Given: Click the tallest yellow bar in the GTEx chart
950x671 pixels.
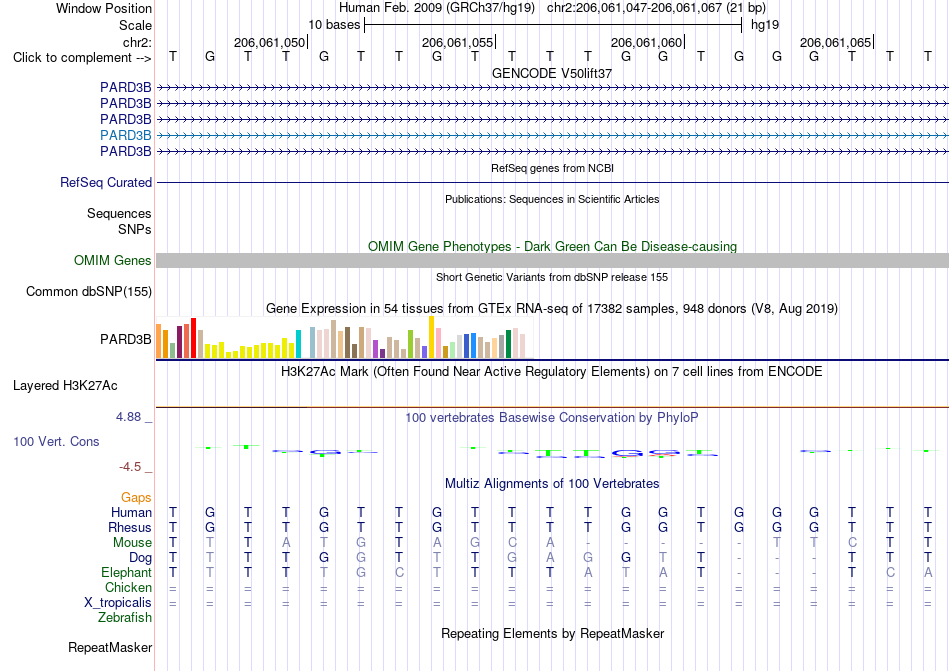Looking at the screenshot, I should [431, 337].
